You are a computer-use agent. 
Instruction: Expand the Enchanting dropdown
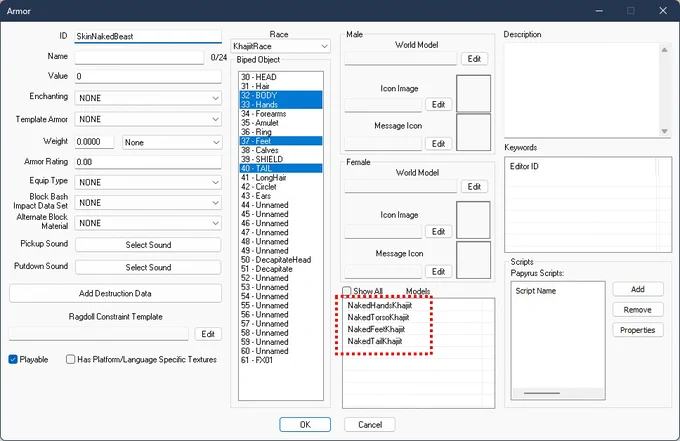pyautogui.click(x=148, y=98)
